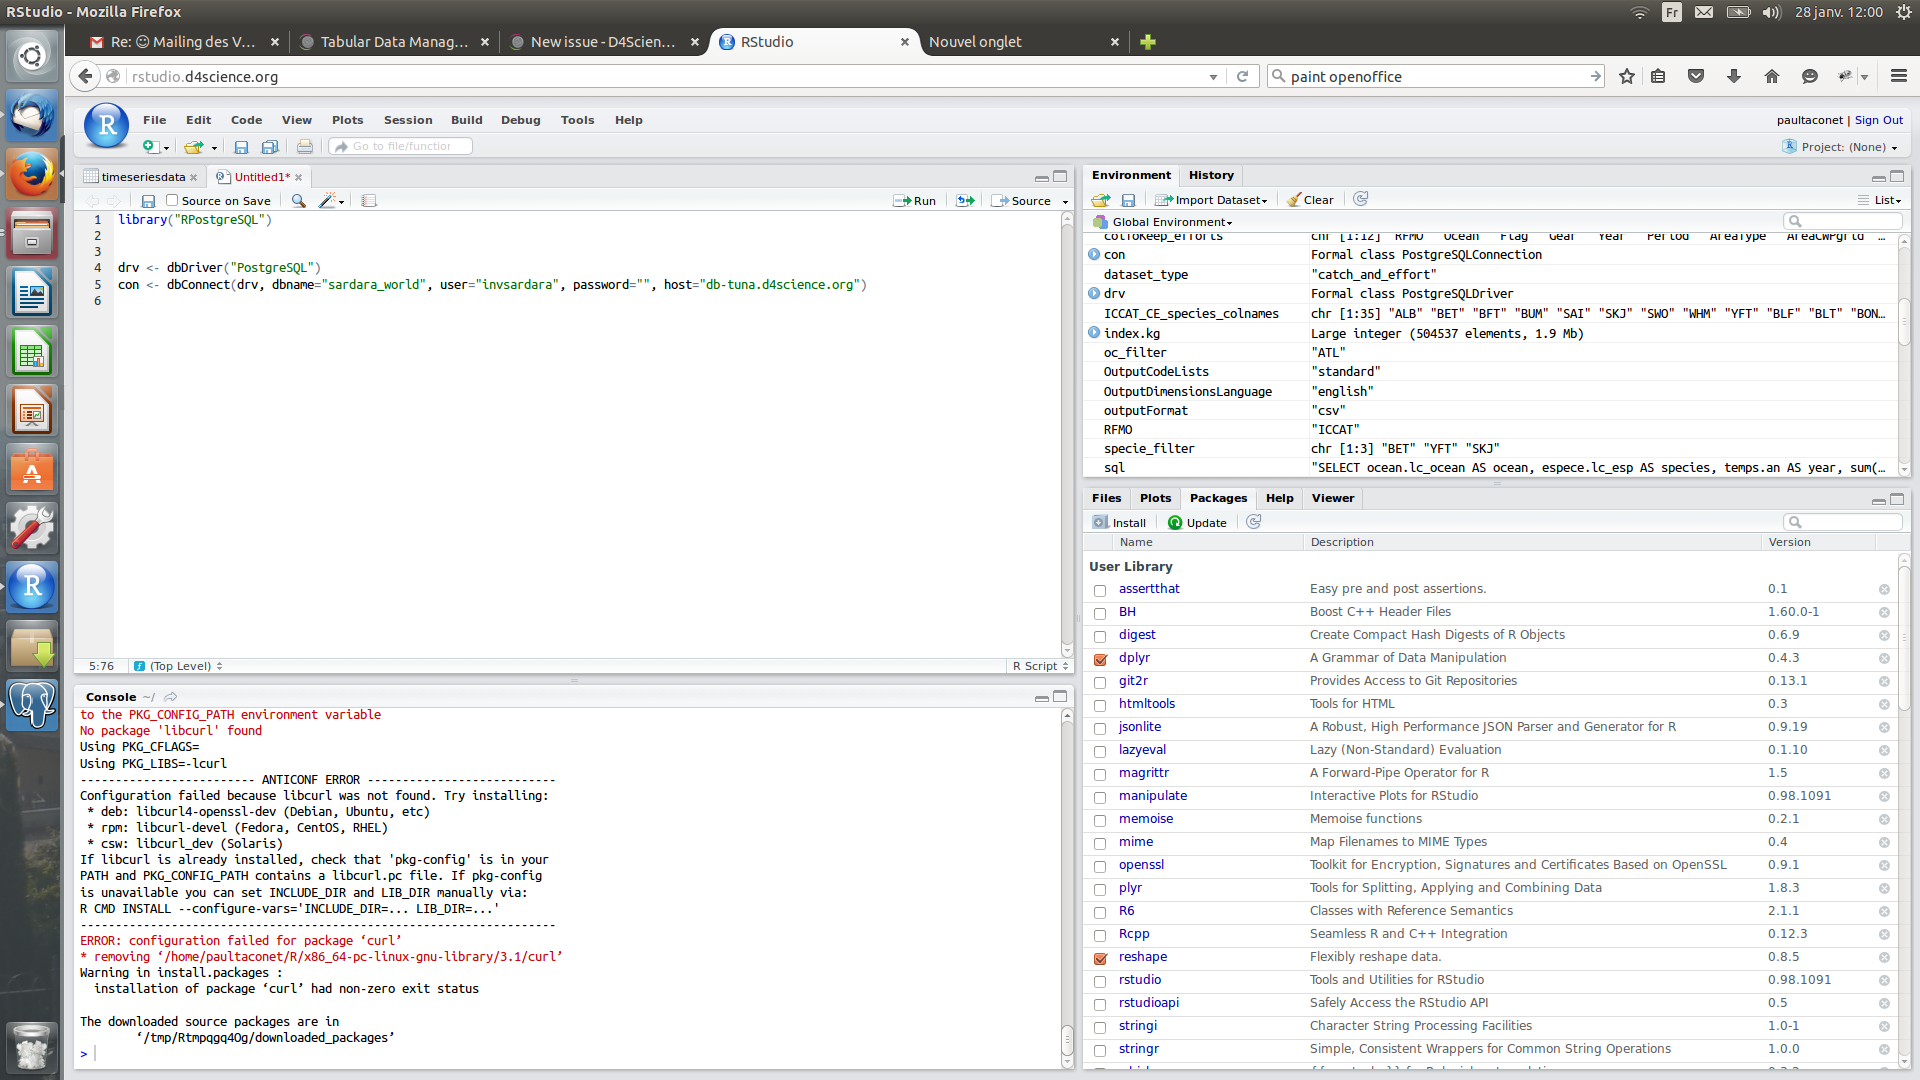Clear the environment with Clear button
Screen dimensions: 1920x1080
pos(1310,200)
